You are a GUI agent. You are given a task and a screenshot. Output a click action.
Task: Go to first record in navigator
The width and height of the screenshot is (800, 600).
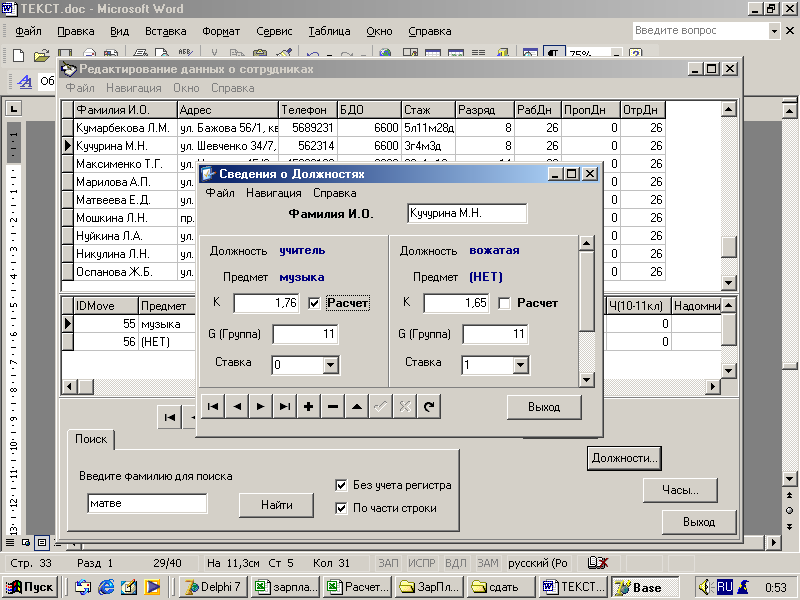click(212, 407)
